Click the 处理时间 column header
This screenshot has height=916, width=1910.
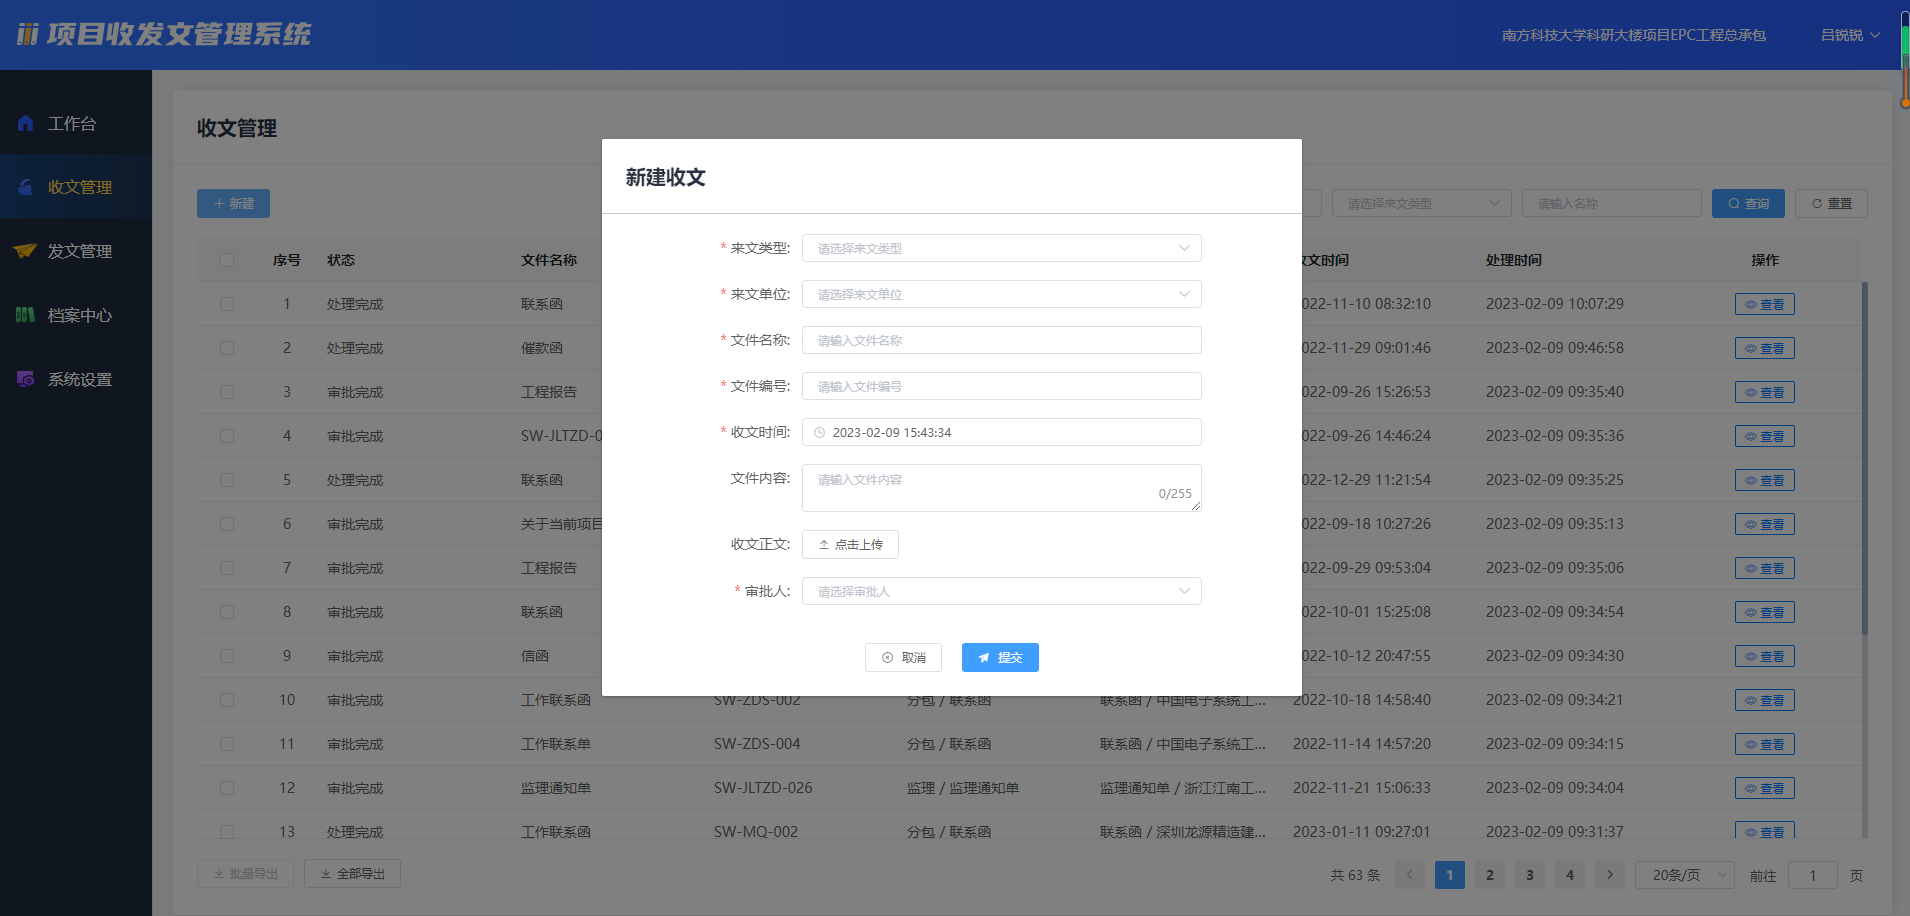pyautogui.click(x=1514, y=260)
